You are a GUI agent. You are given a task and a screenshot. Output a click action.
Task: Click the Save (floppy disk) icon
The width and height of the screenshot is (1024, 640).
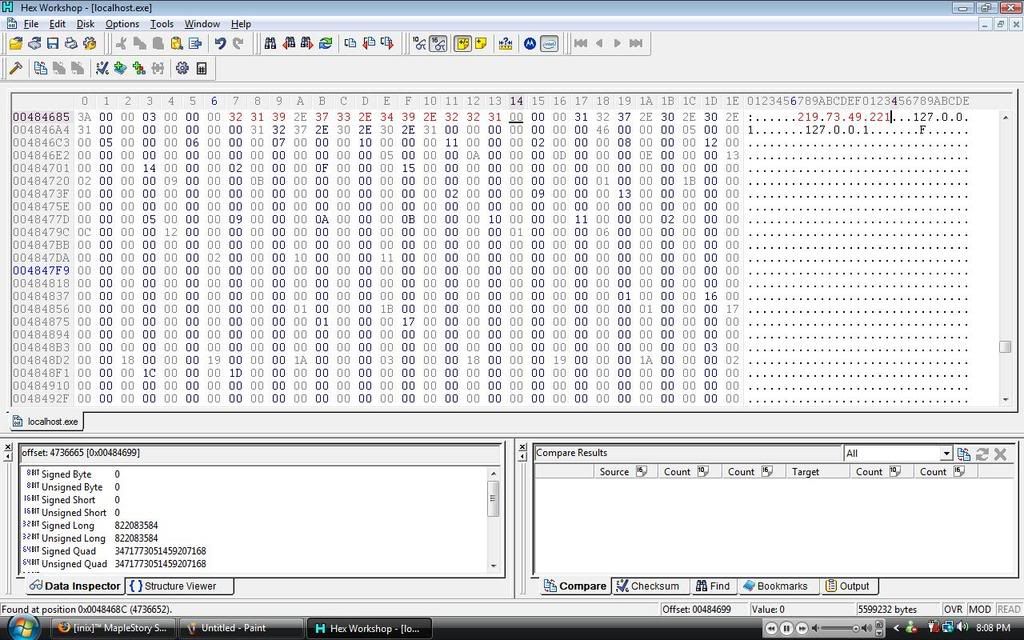click(x=53, y=44)
